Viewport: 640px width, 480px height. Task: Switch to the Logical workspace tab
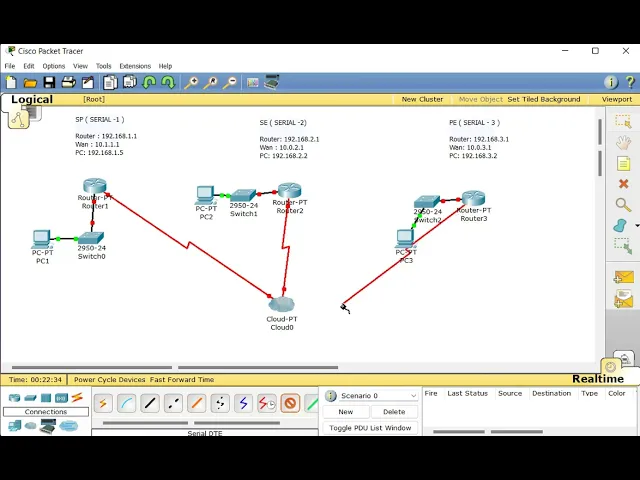[32, 99]
